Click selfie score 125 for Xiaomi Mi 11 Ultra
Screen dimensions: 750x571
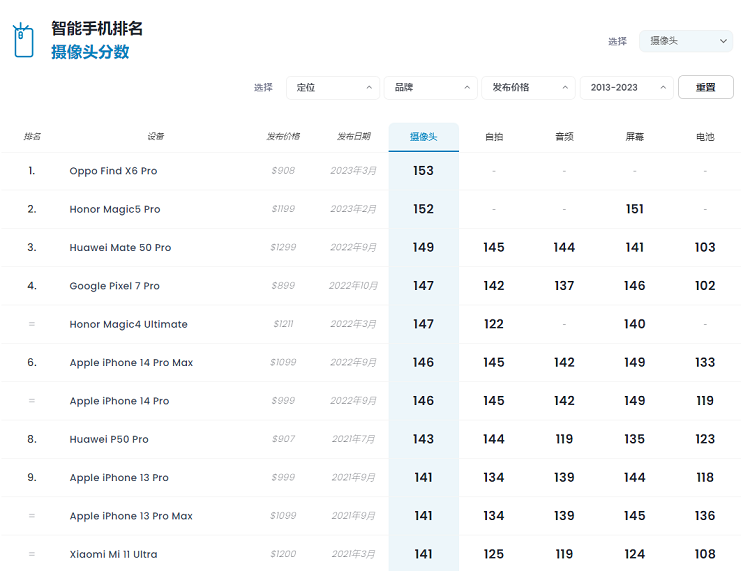494,554
